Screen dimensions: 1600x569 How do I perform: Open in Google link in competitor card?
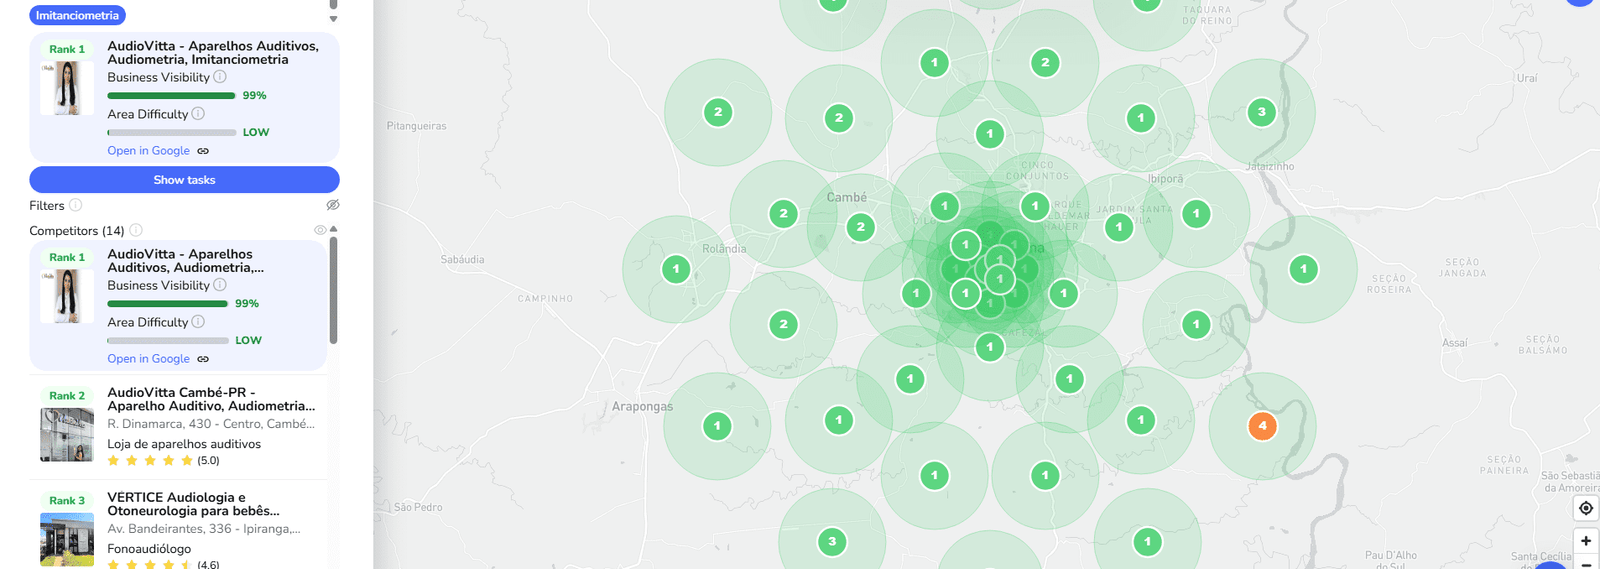click(148, 359)
